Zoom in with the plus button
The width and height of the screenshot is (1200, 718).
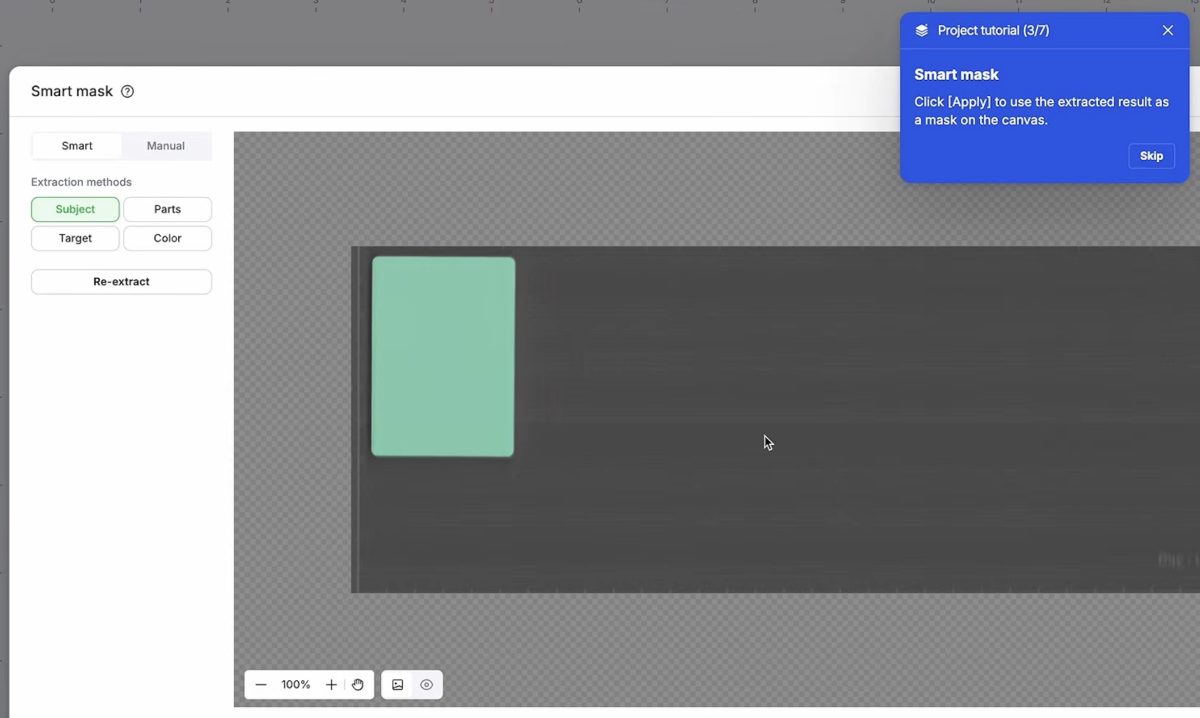[x=331, y=685]
